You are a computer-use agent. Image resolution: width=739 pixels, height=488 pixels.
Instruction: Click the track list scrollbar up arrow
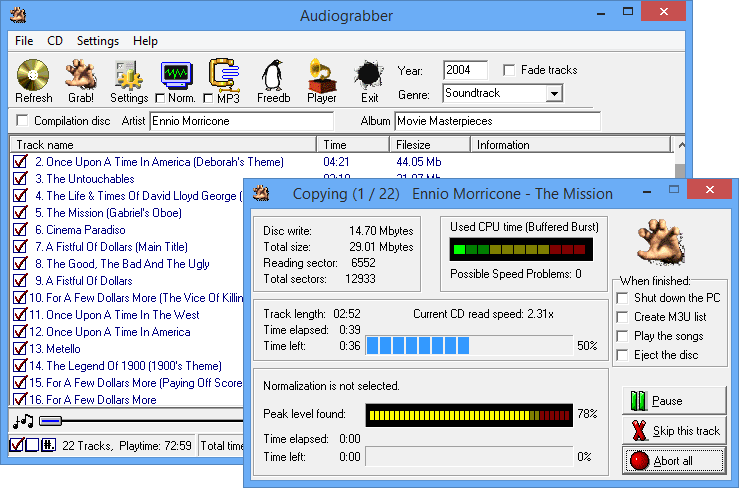click(680, 145)
